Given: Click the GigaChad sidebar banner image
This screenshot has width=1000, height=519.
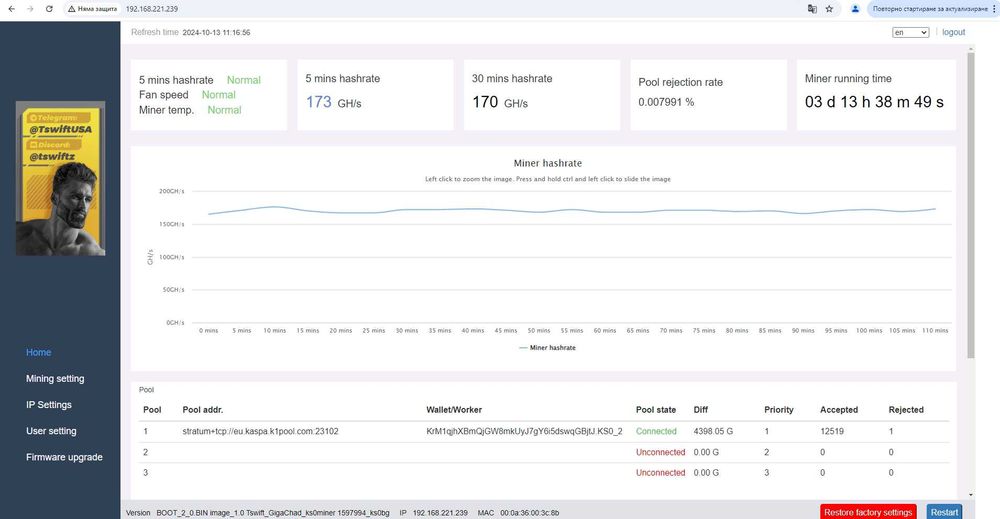Looking at the screenshot, I should (x=61, y=179).
